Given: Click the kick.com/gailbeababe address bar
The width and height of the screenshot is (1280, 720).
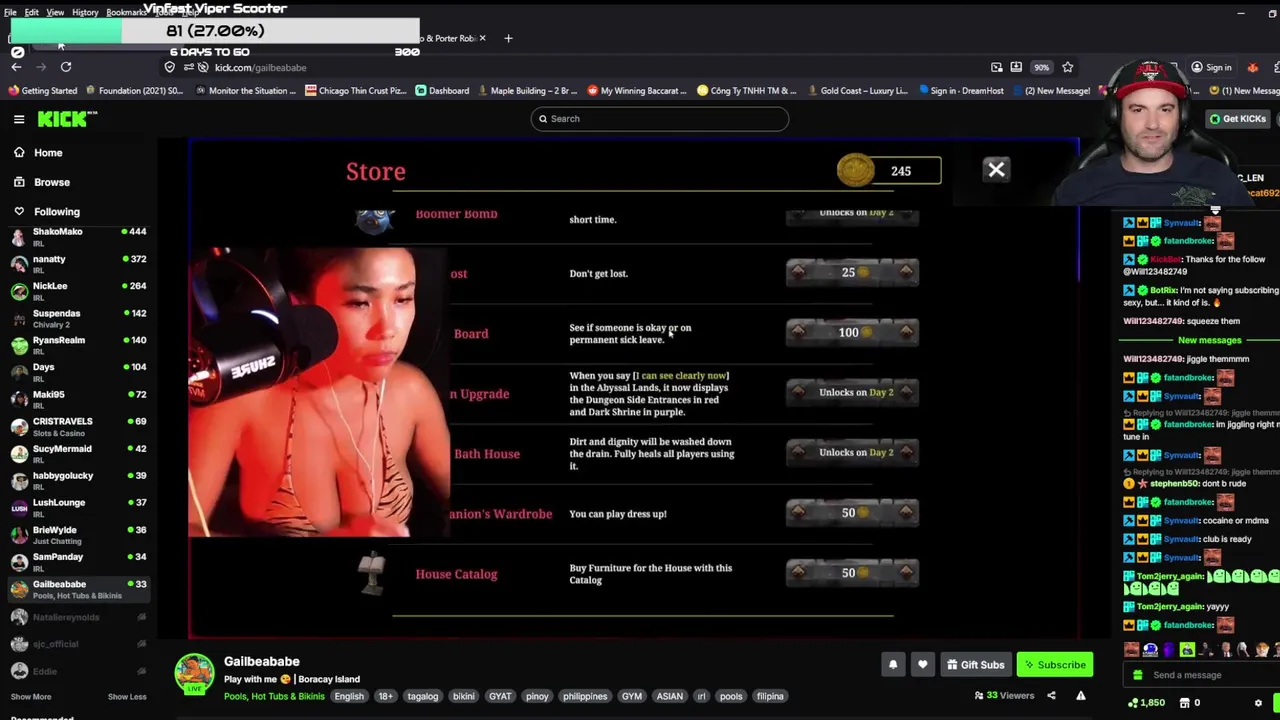Looking at the screenshot, I should [x=260, y=67].
